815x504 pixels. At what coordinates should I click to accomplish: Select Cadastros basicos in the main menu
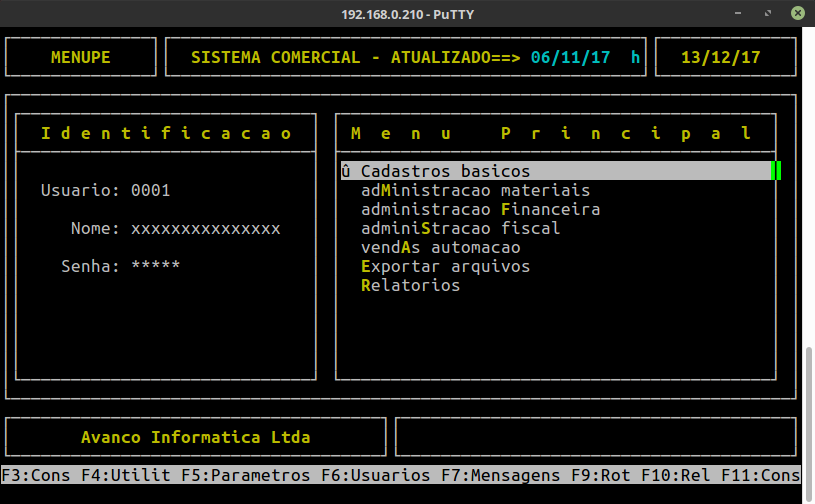[445, 171]
